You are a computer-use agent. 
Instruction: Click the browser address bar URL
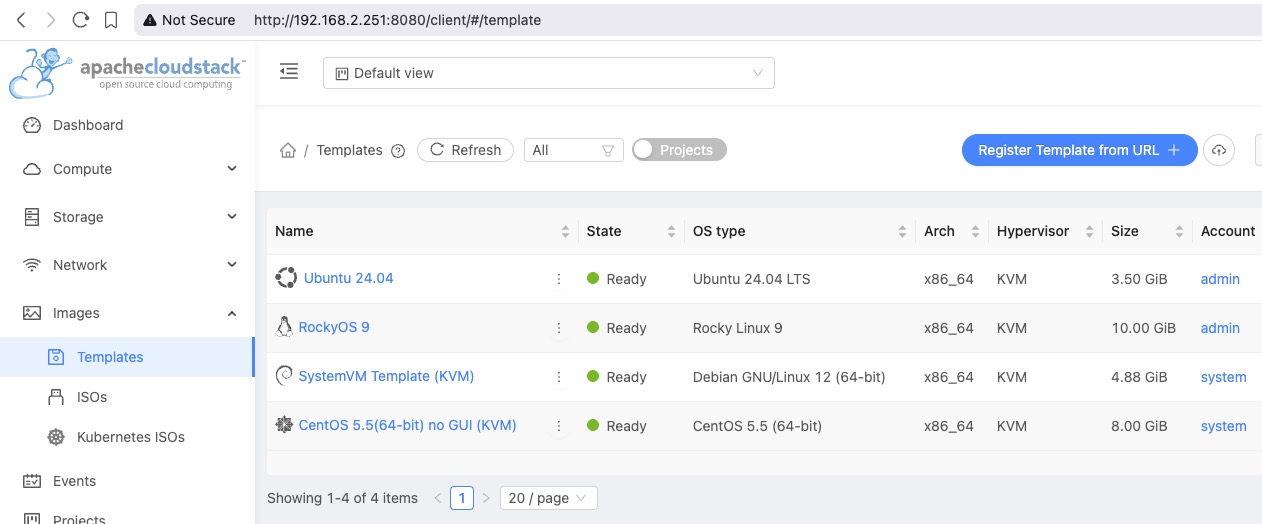[x=397, y=20]
